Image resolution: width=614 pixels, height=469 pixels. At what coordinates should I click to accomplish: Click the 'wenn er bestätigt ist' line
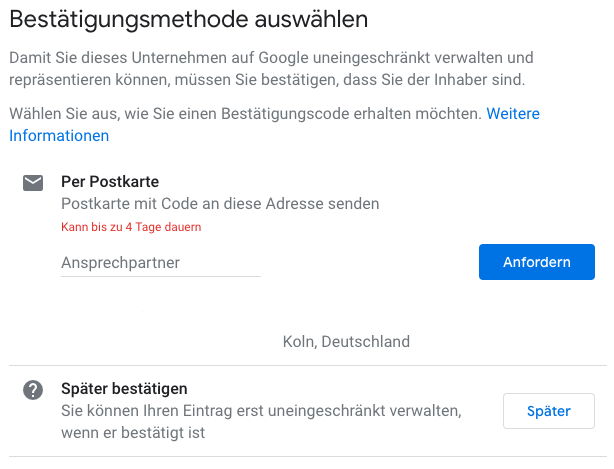click(x=133, y=433)
